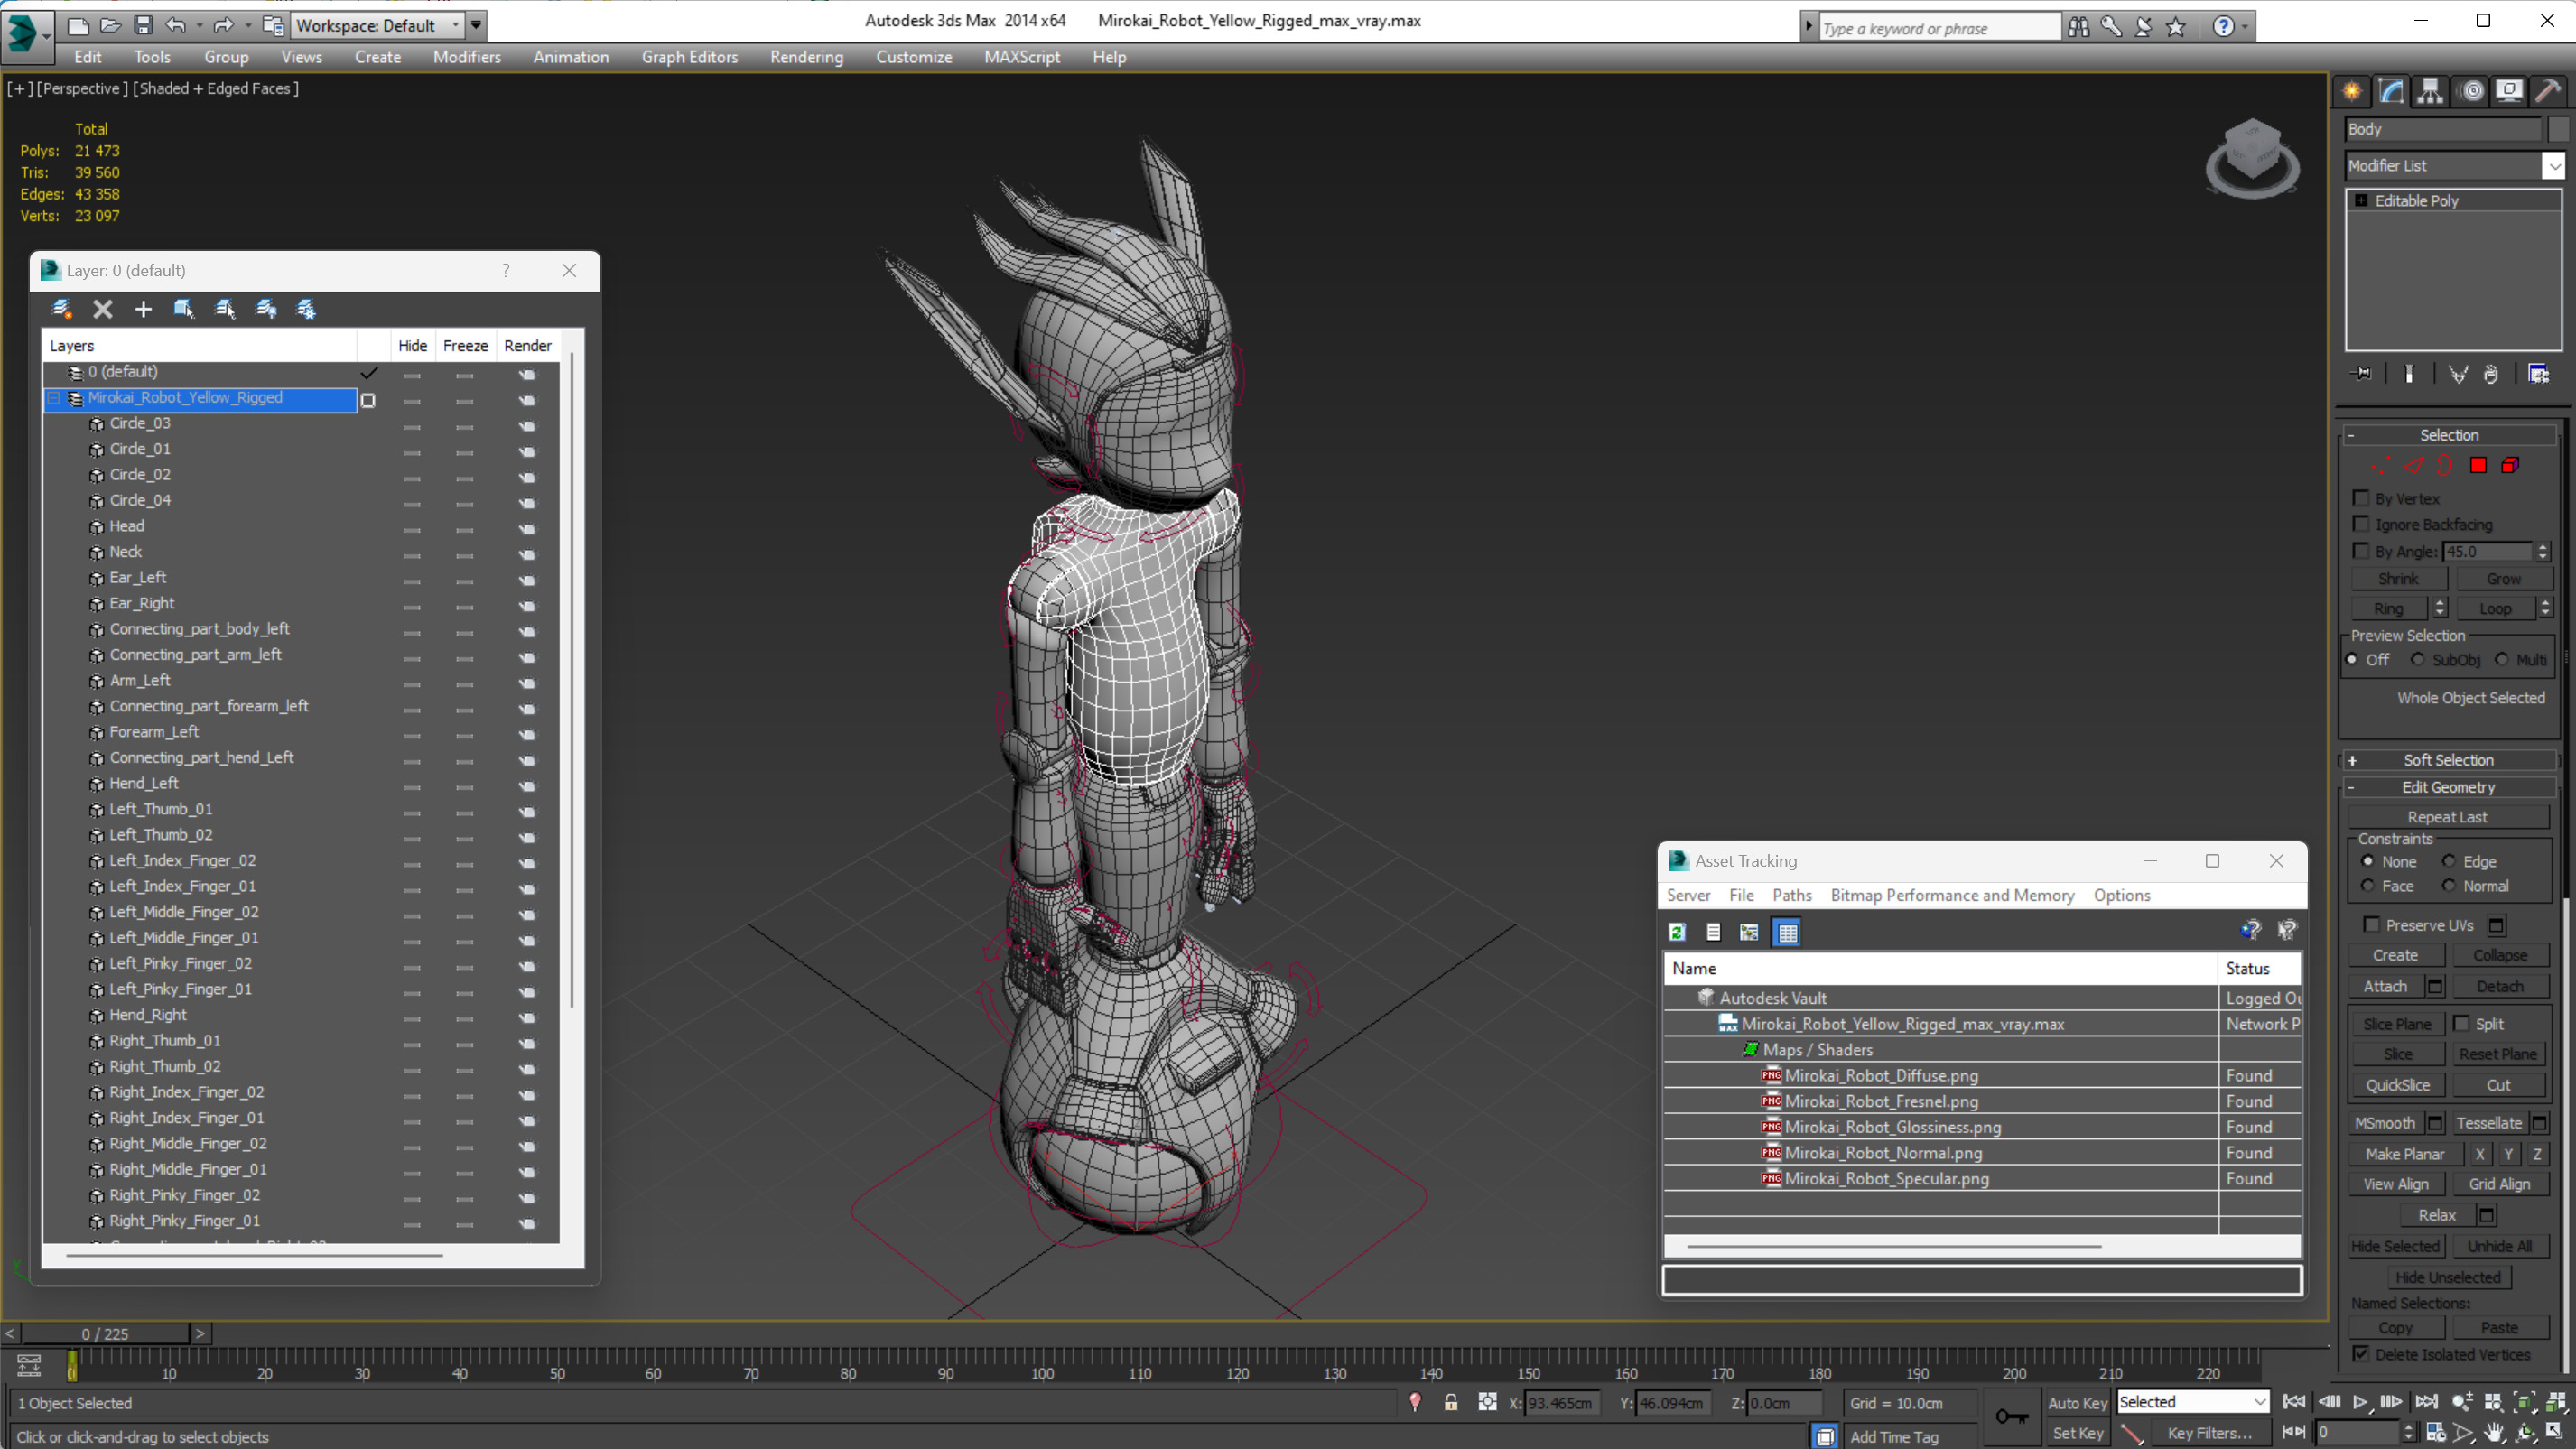Choose SubObj preview selection radio
The width and height of the screenshot is (2576, 1449).
(2417, 659)
